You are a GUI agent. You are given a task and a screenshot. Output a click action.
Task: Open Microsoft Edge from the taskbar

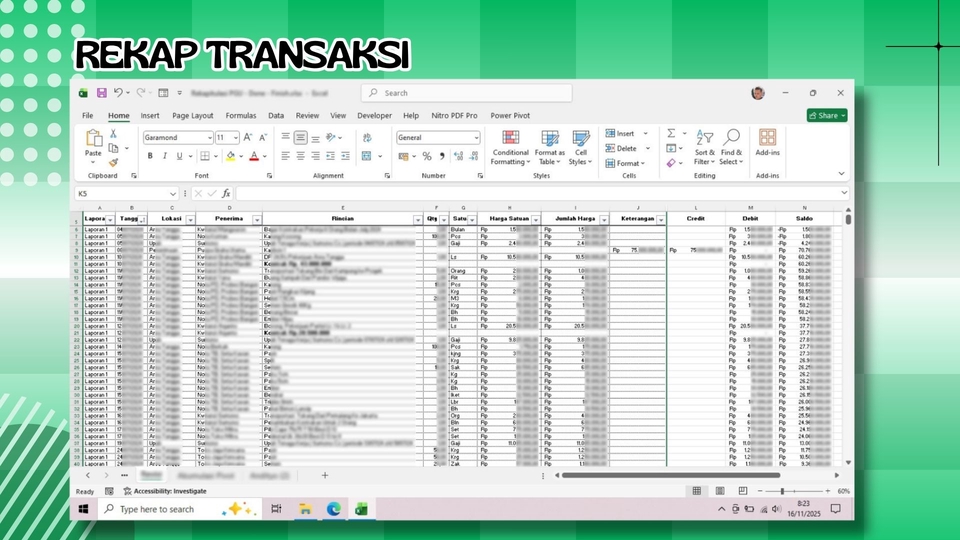coord(333,509)
